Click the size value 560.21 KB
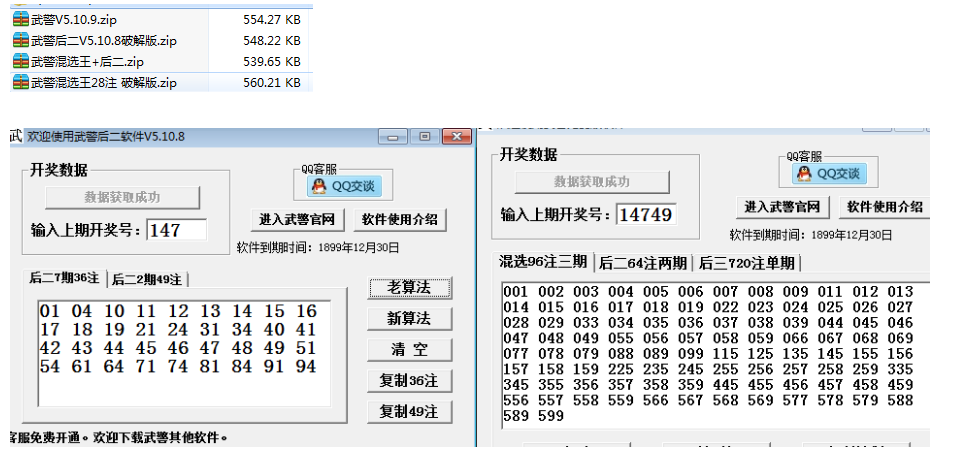This screenshot has height=469, width=970. coord(272,82)
